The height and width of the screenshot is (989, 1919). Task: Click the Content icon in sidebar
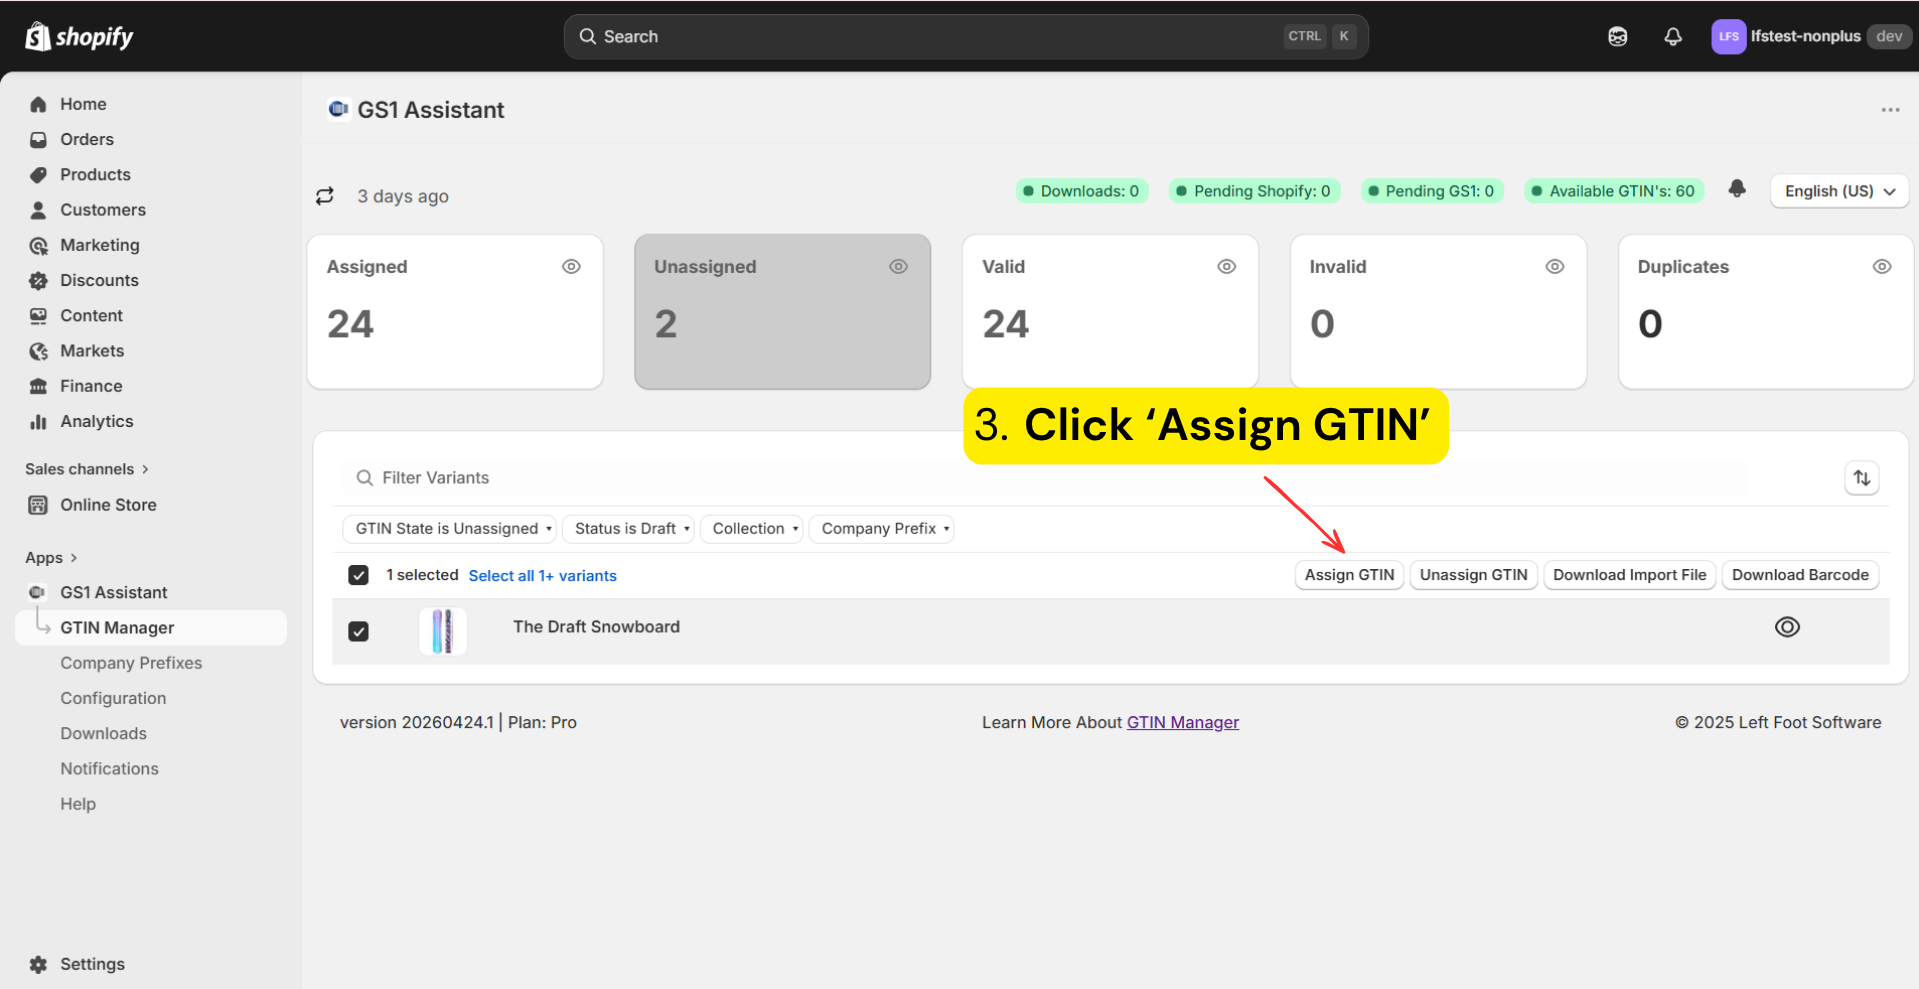(x=38, y=316)
